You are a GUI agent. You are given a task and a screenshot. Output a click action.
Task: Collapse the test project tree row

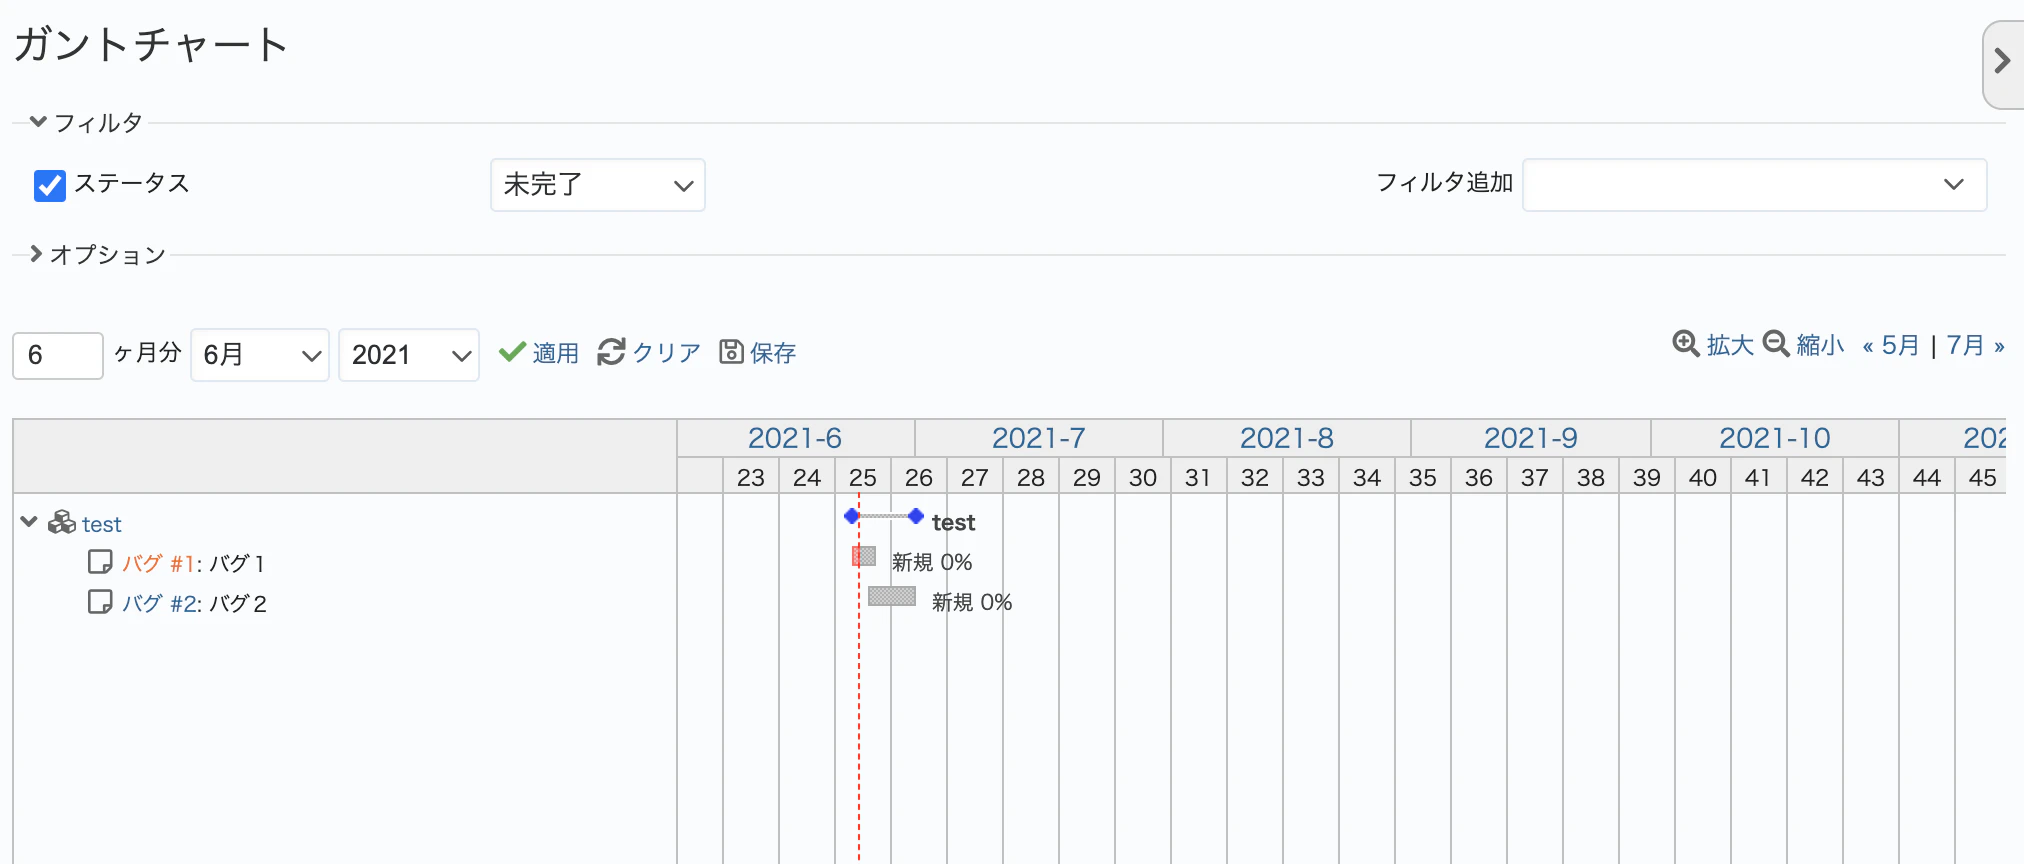[29, 522]
